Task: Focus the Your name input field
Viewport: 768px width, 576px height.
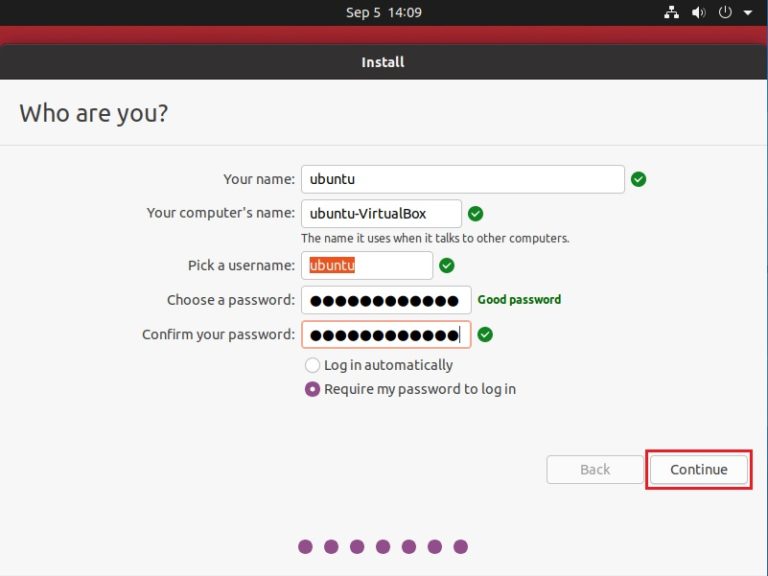Action: [463, 179]
